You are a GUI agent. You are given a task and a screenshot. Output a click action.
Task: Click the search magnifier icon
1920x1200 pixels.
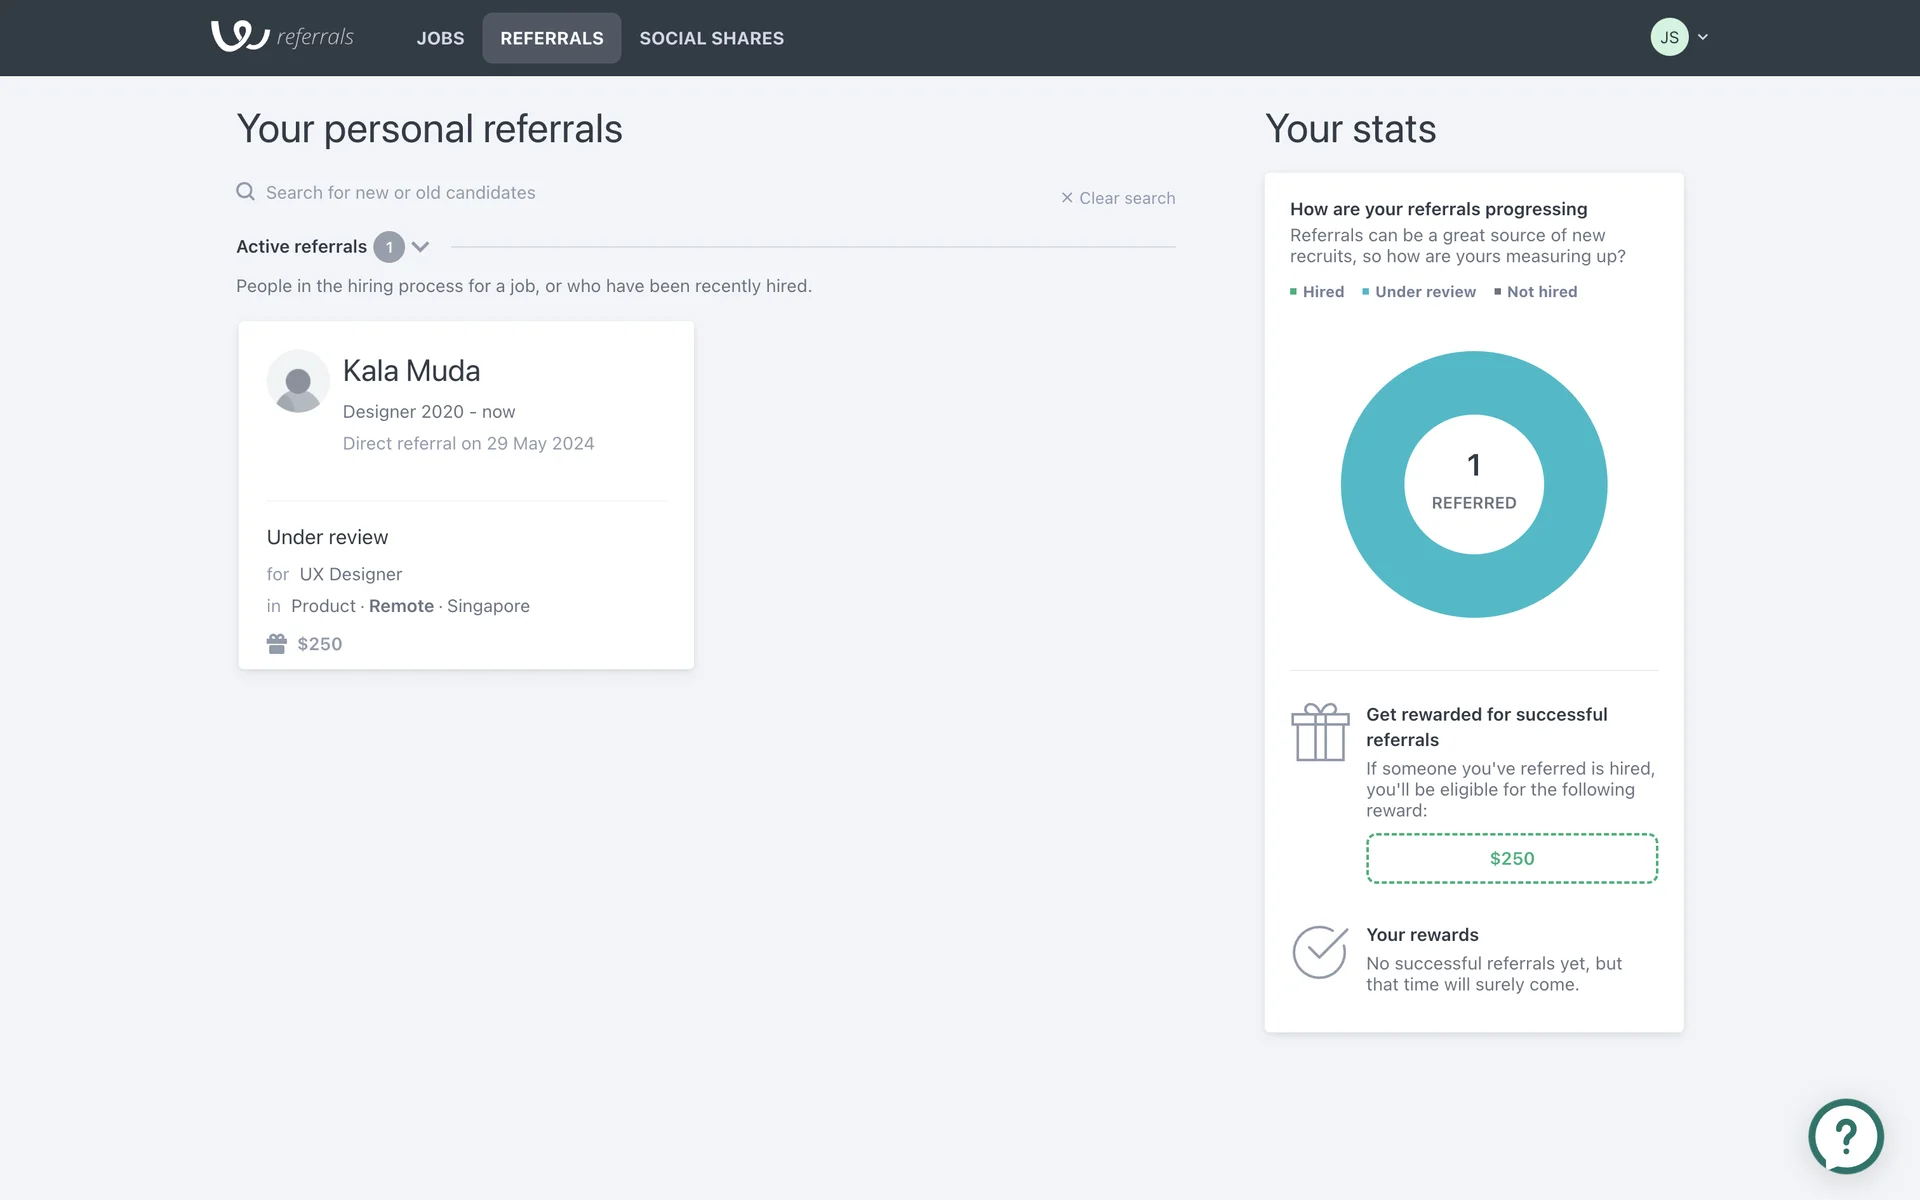click(x=245, y=192)
